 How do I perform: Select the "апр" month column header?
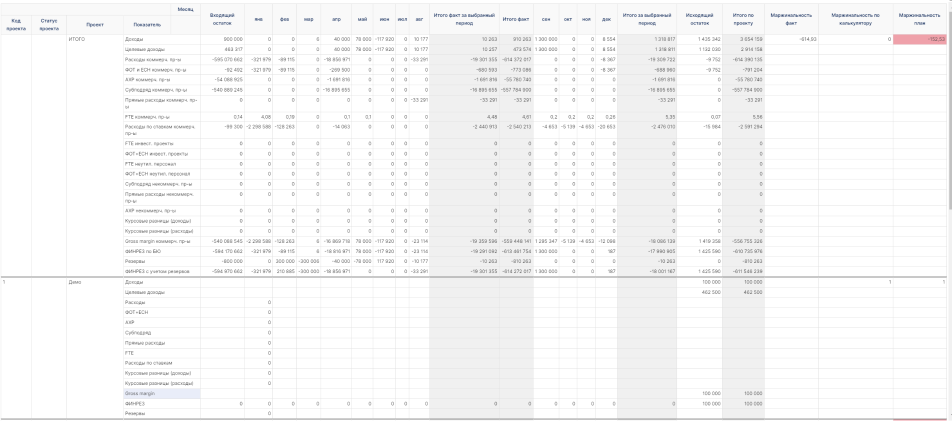pyautogui.click(x=336, y=18)
